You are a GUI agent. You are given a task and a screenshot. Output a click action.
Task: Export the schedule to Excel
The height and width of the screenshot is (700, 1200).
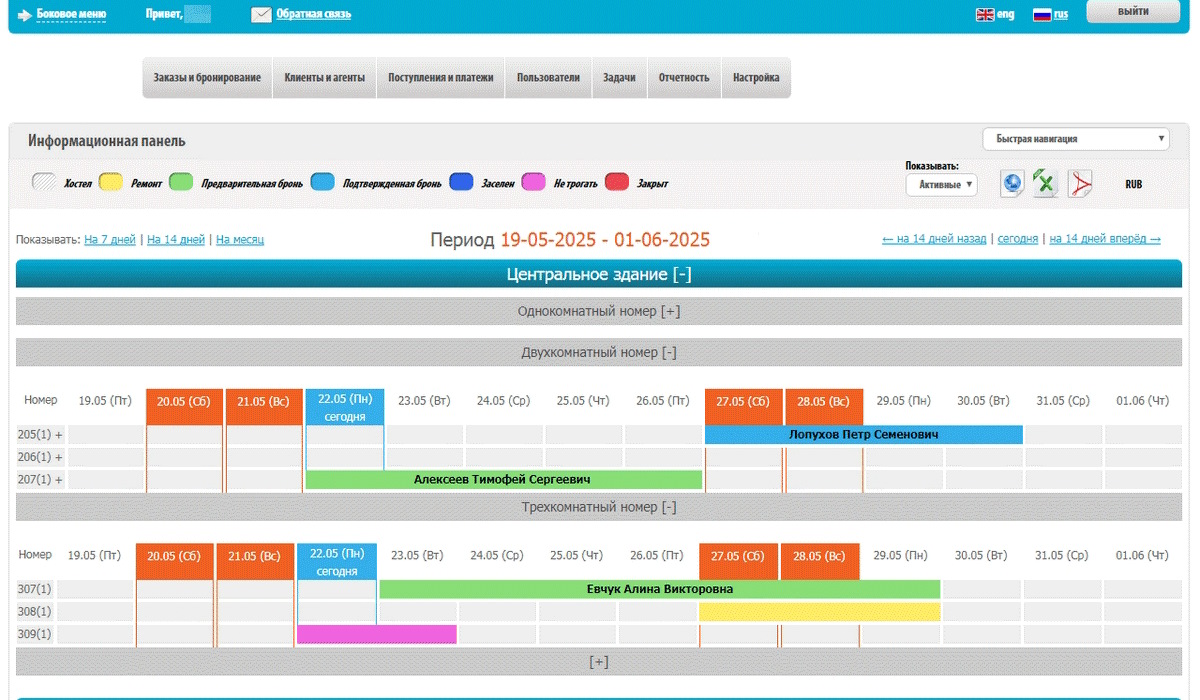[x=1045, y=183]
